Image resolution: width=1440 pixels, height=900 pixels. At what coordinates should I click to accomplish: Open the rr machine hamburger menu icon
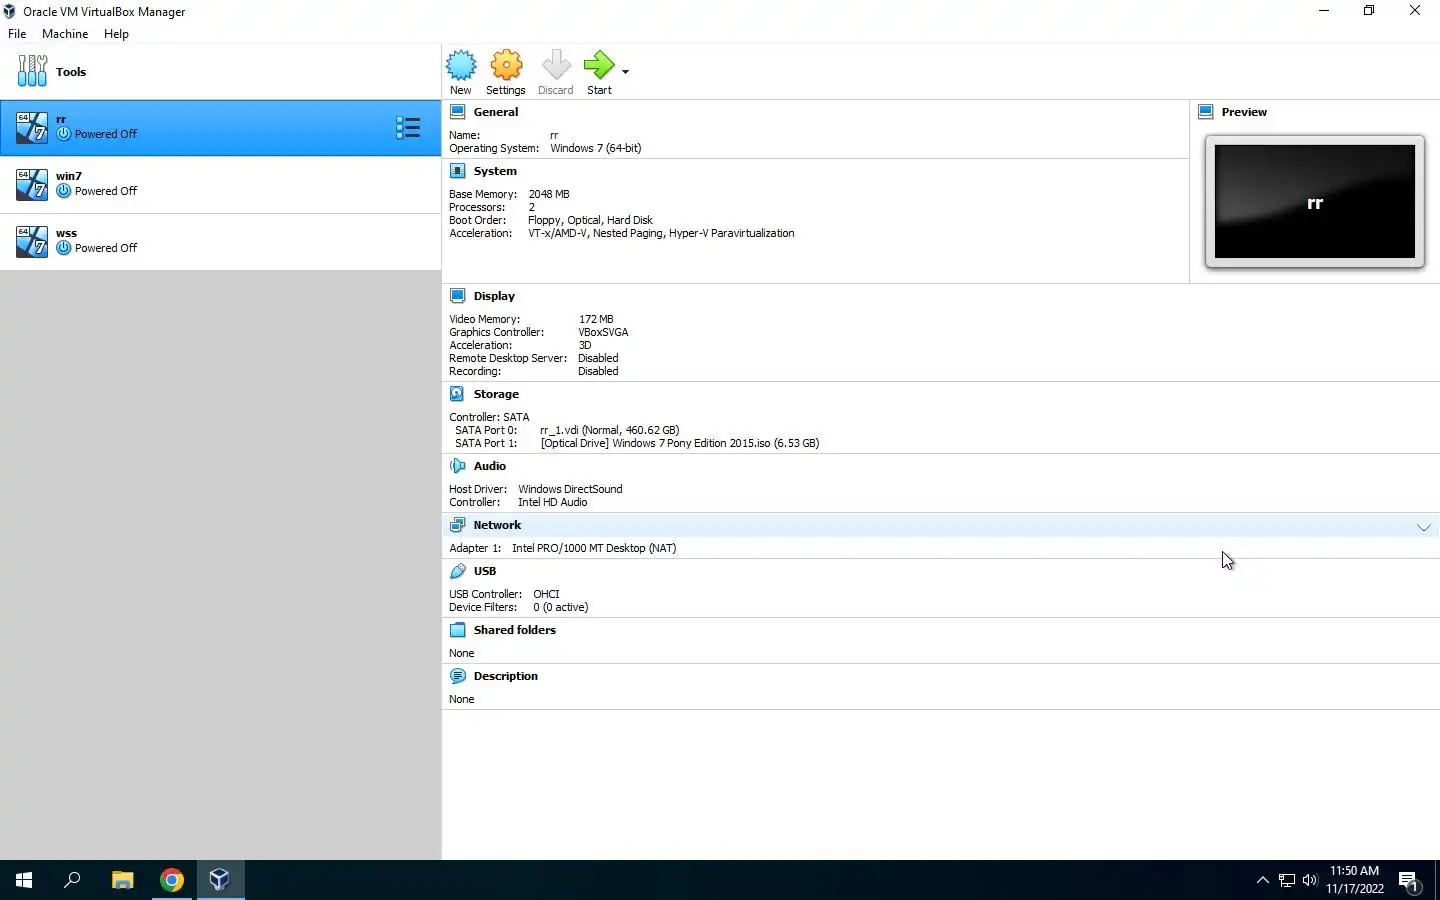coord(407,127)
